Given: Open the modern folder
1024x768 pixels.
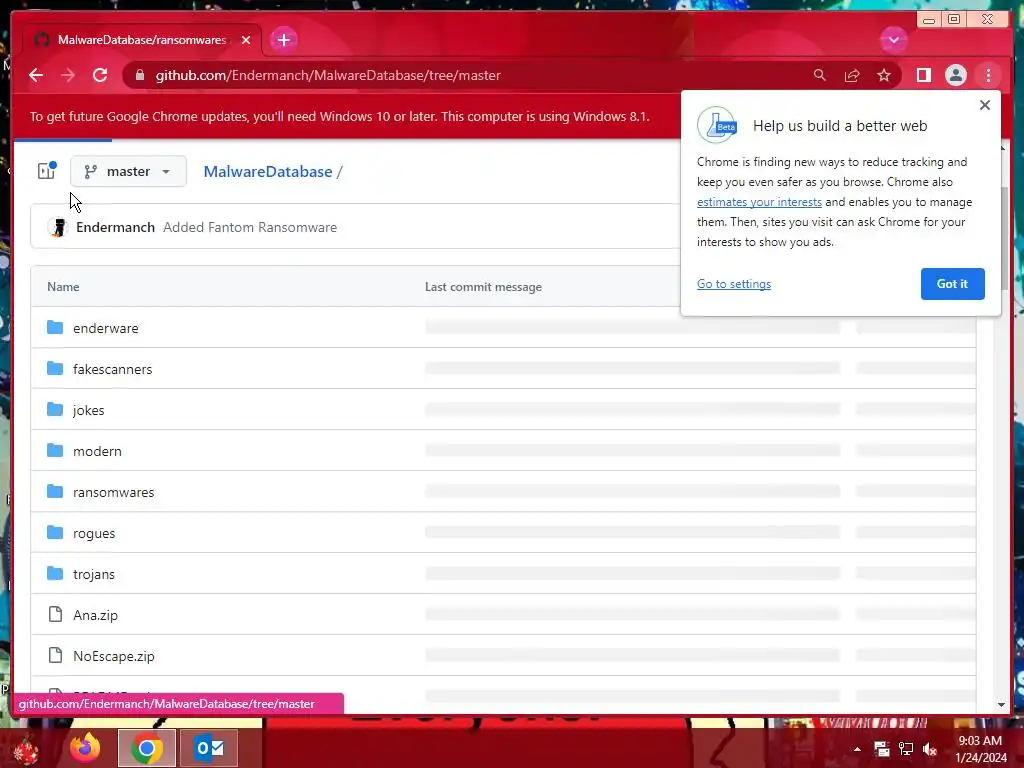Looking at the screenshot, I should (x=97, y=451).
